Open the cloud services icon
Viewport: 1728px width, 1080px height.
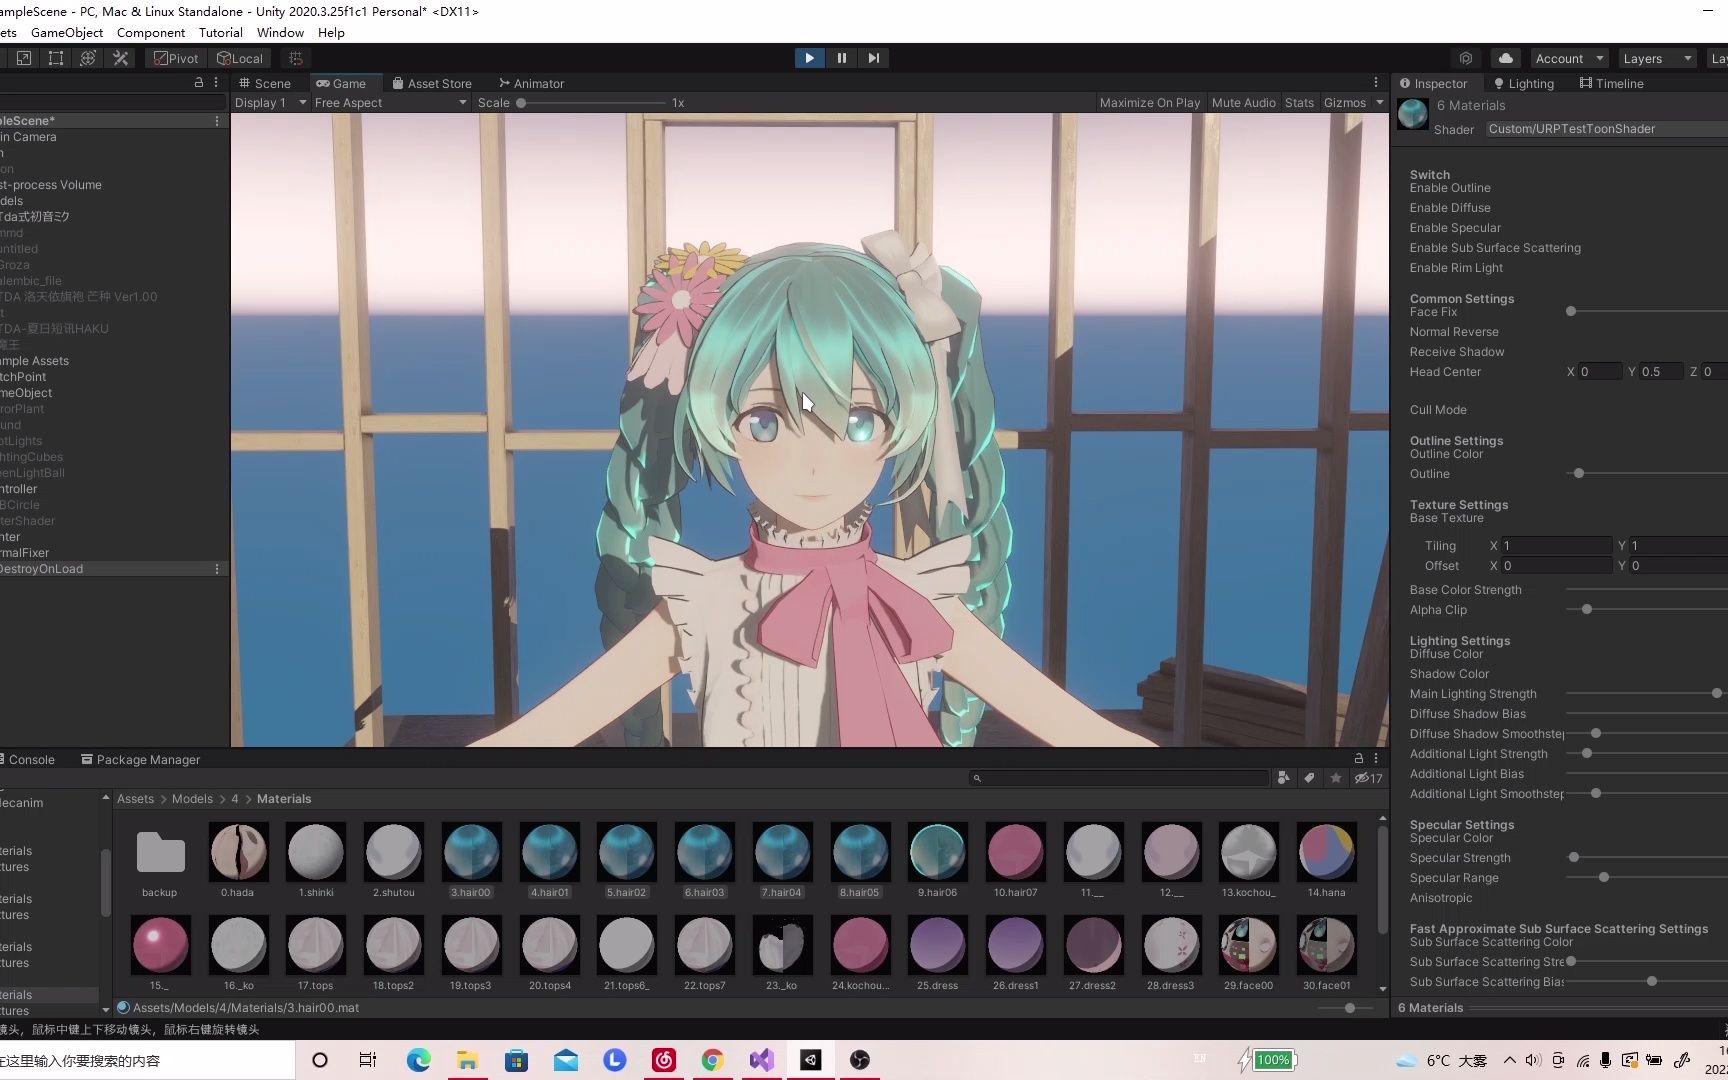click(x=1506, y=58)
